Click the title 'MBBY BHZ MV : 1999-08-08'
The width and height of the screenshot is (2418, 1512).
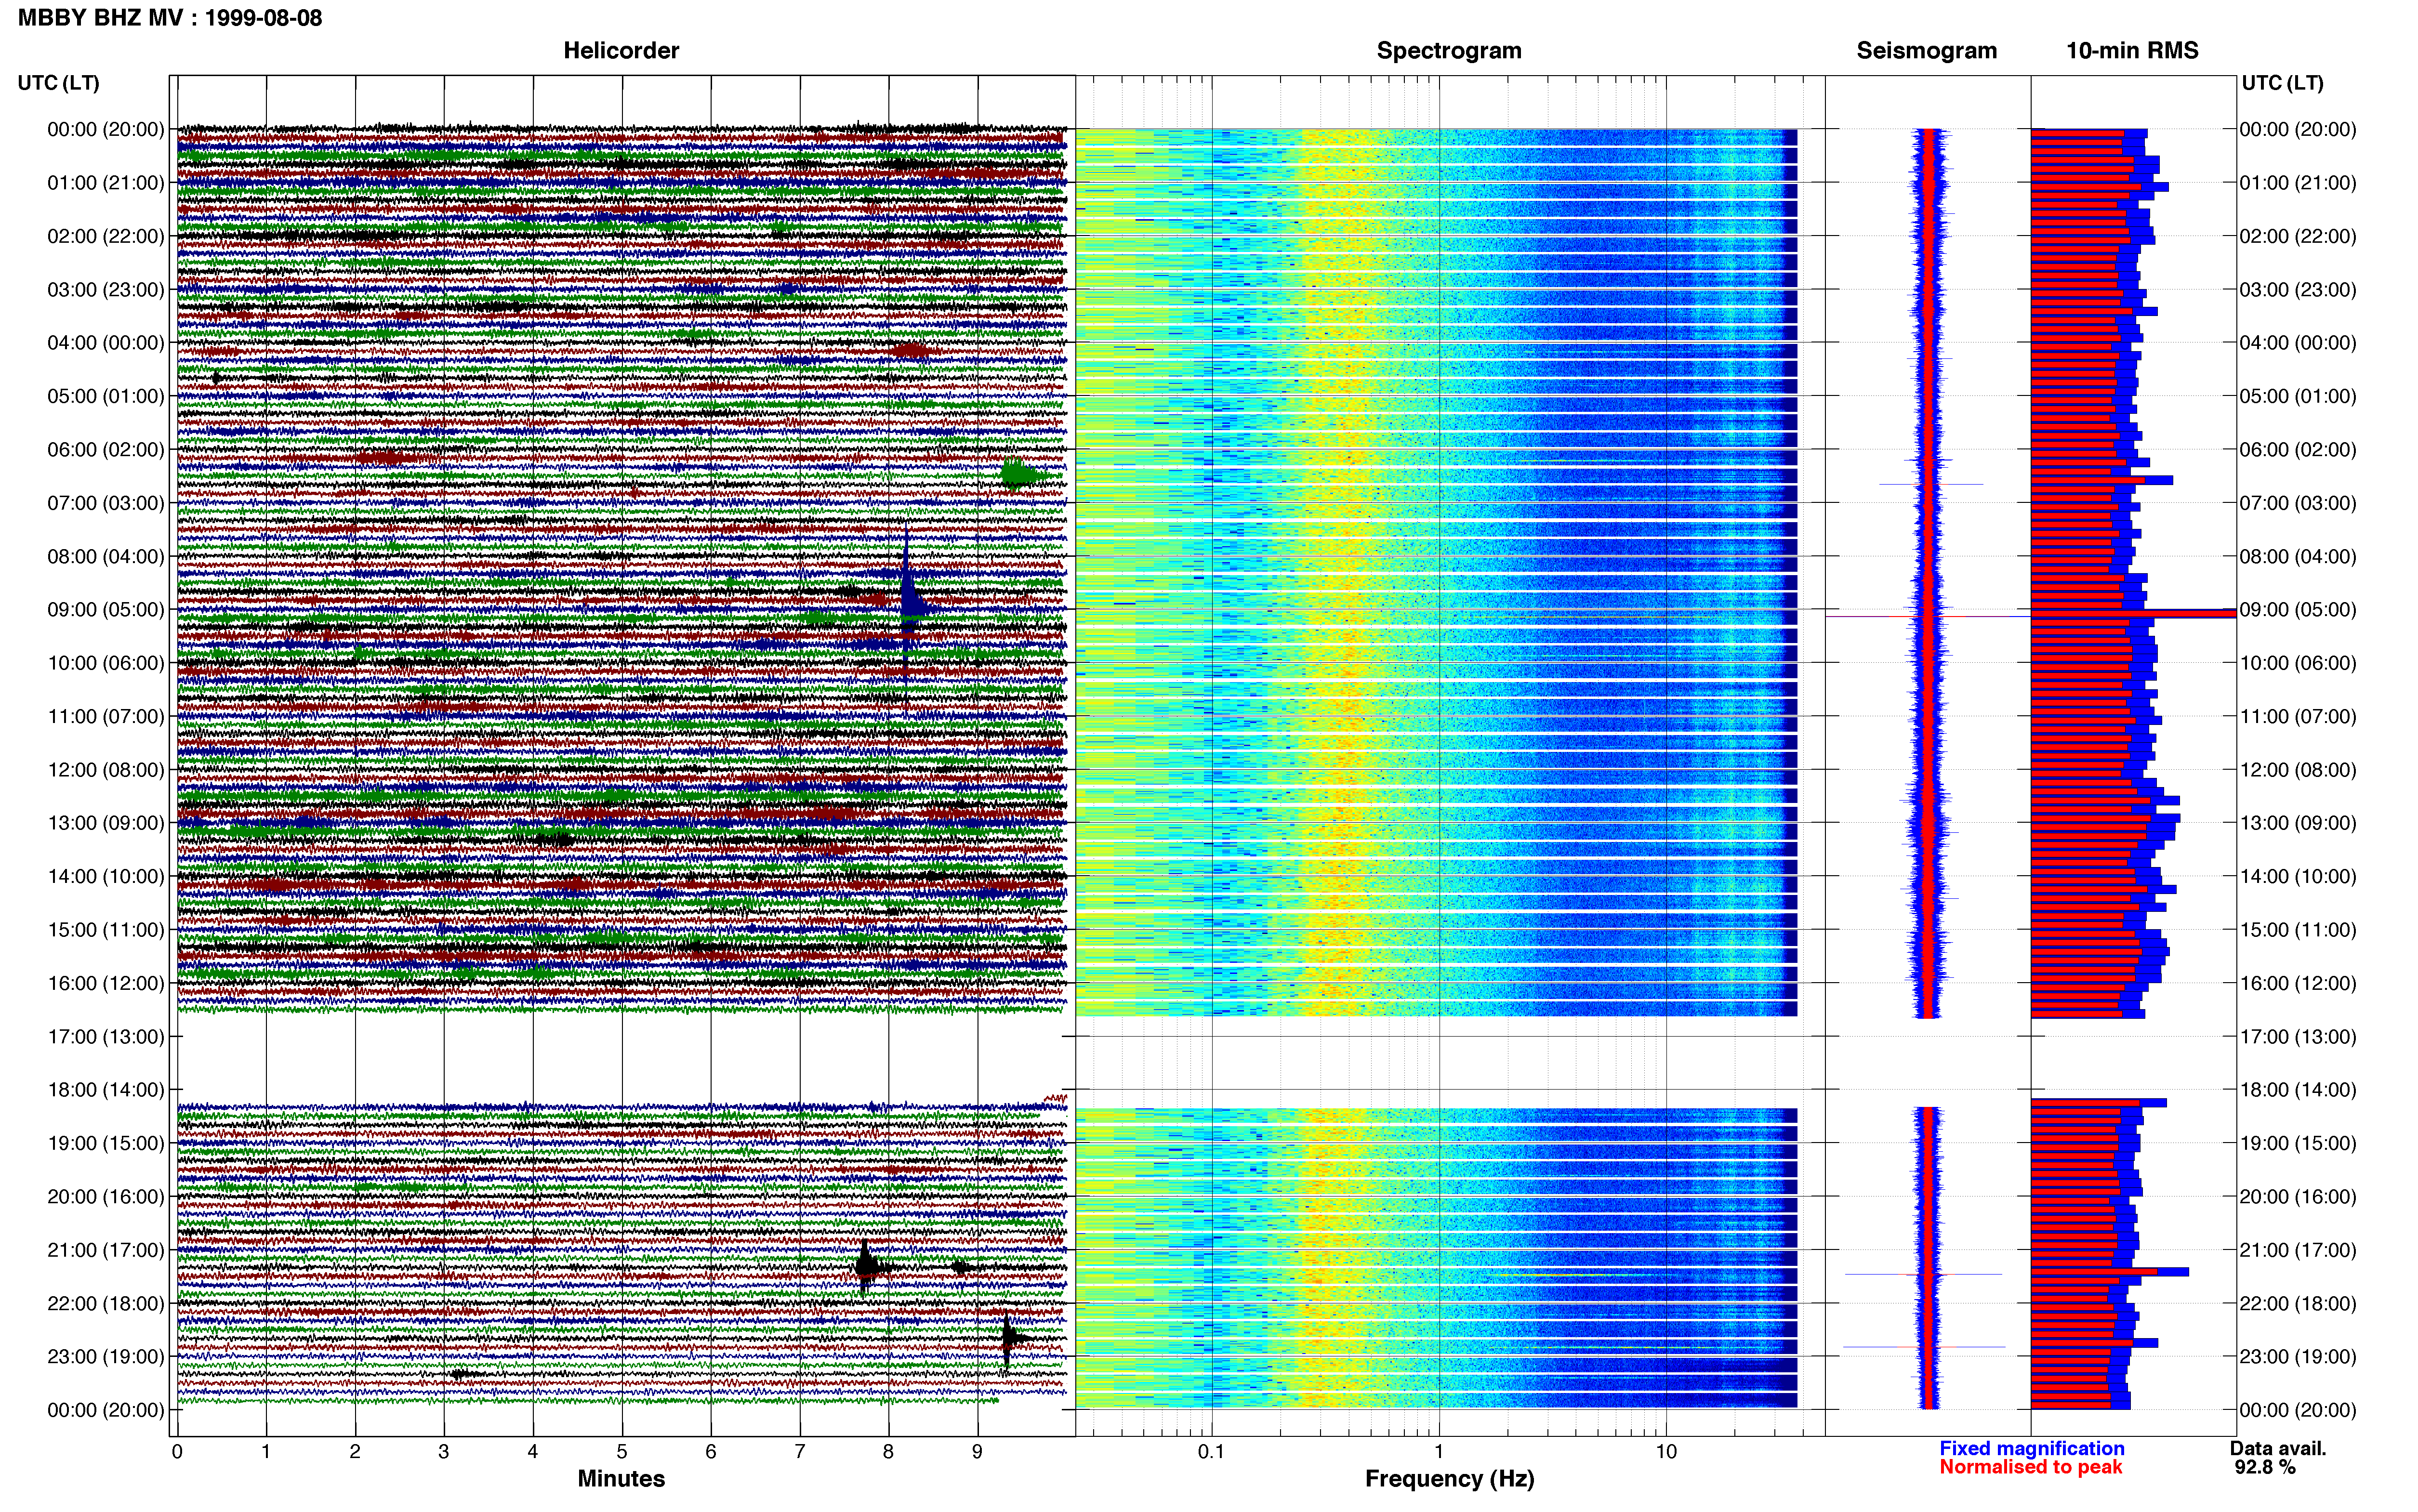170,18
